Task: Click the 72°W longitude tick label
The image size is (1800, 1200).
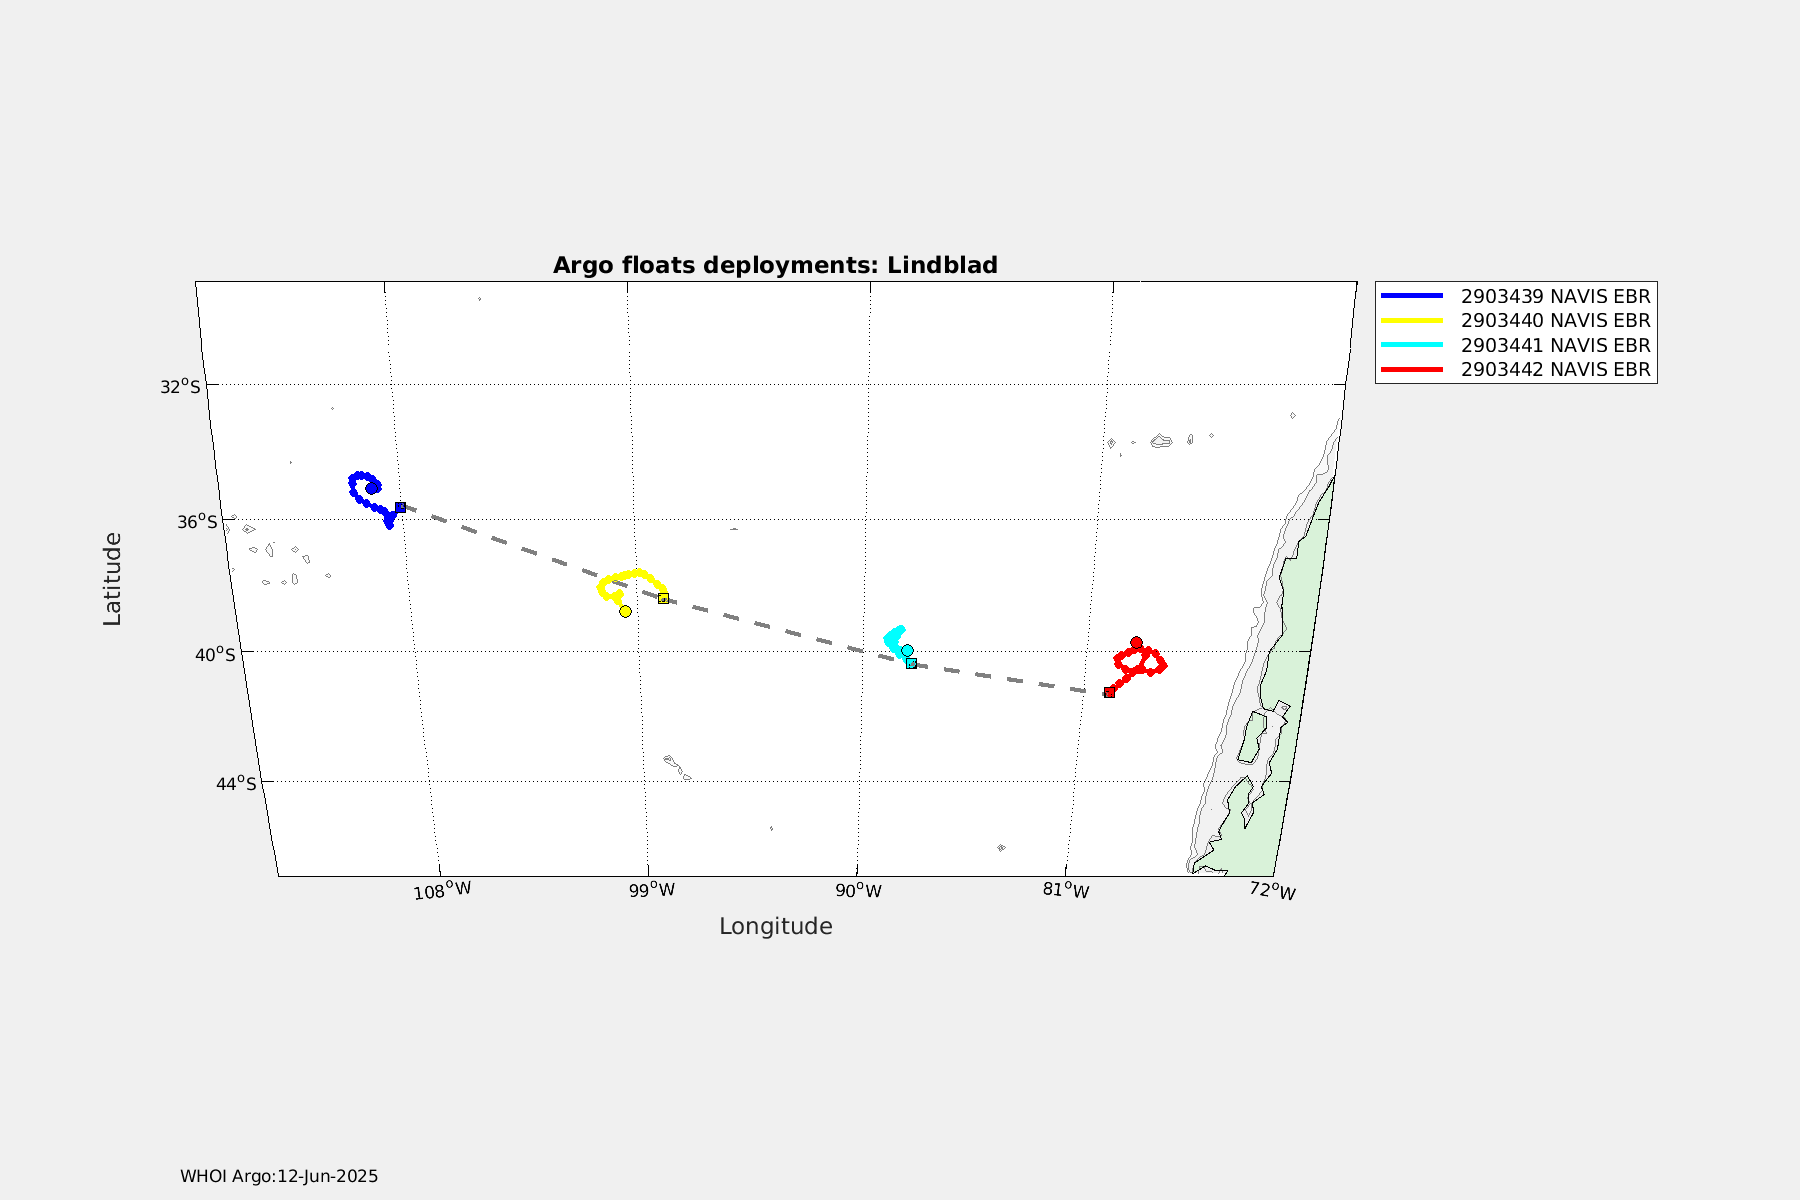Action: point(1273,891)
